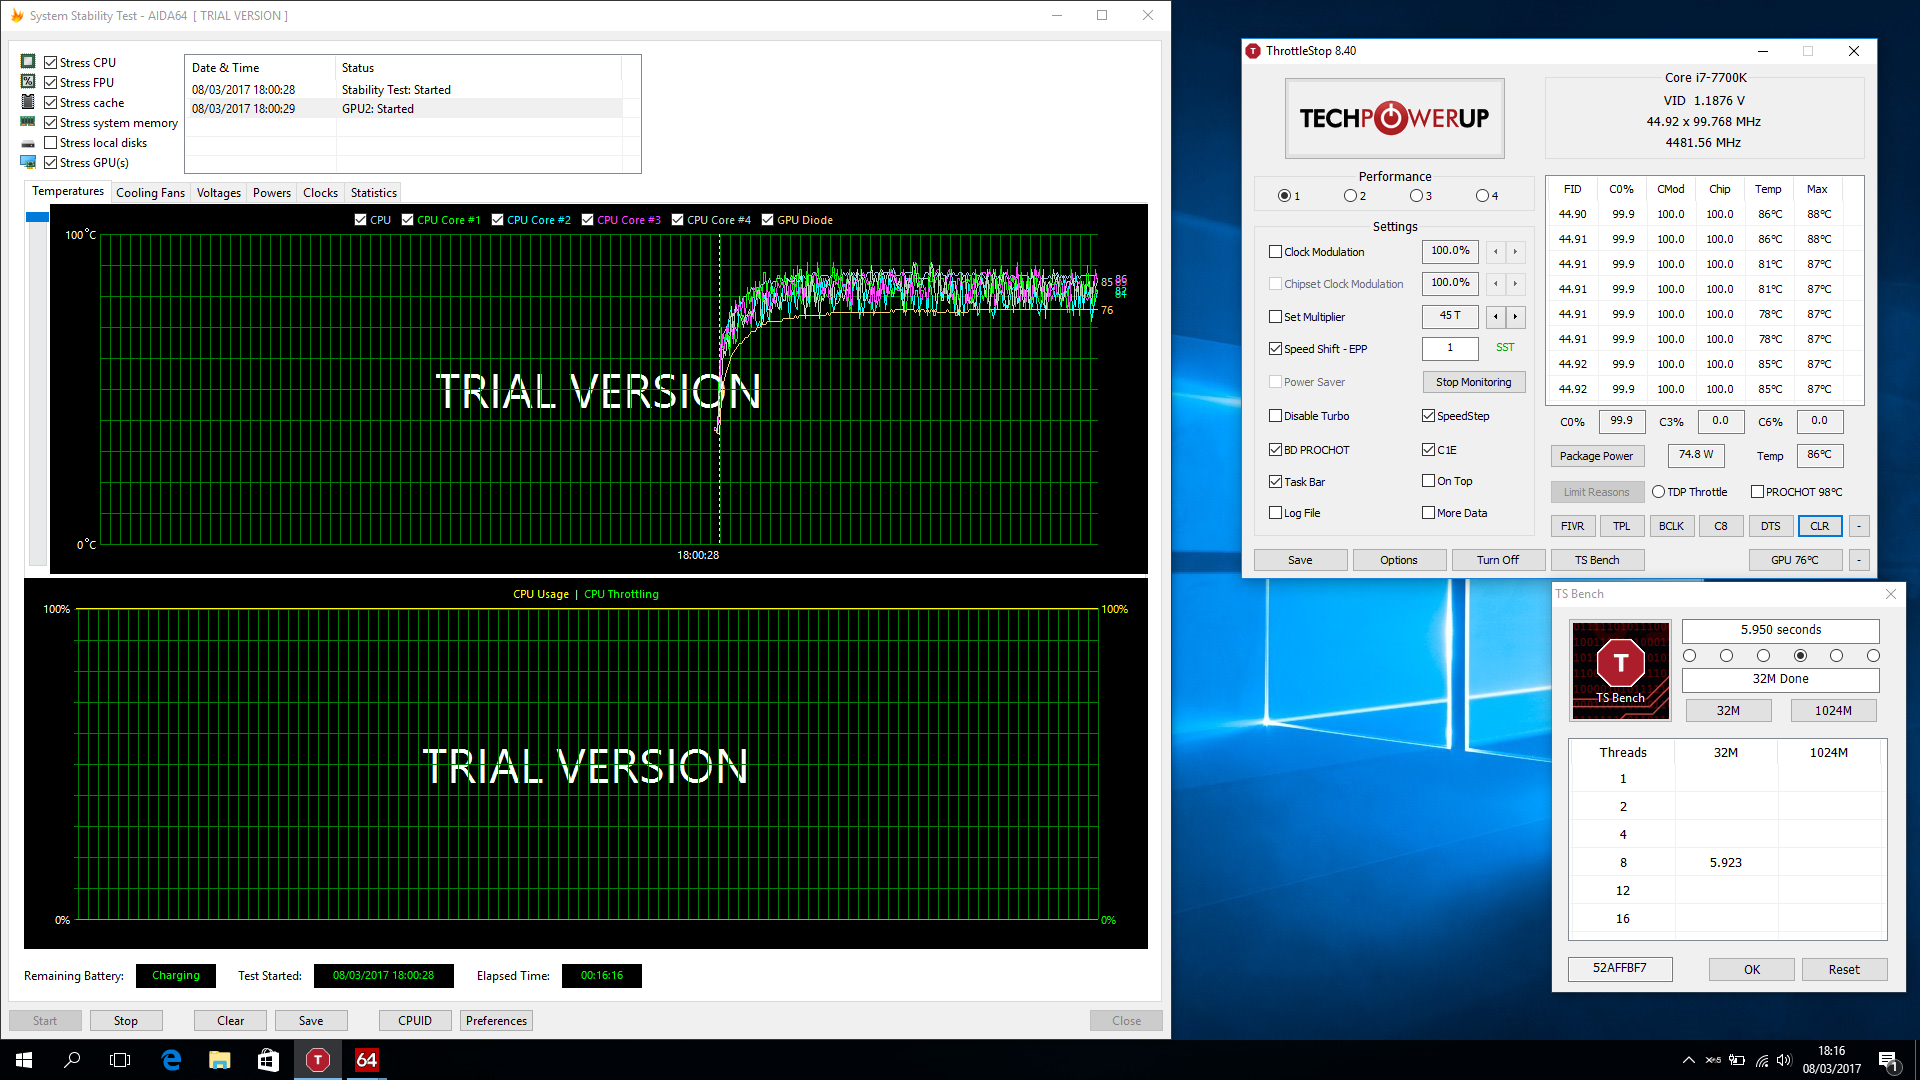Switch to the Voltages tab
This screenshot has width=1920, height=1080.
(218, 193)
